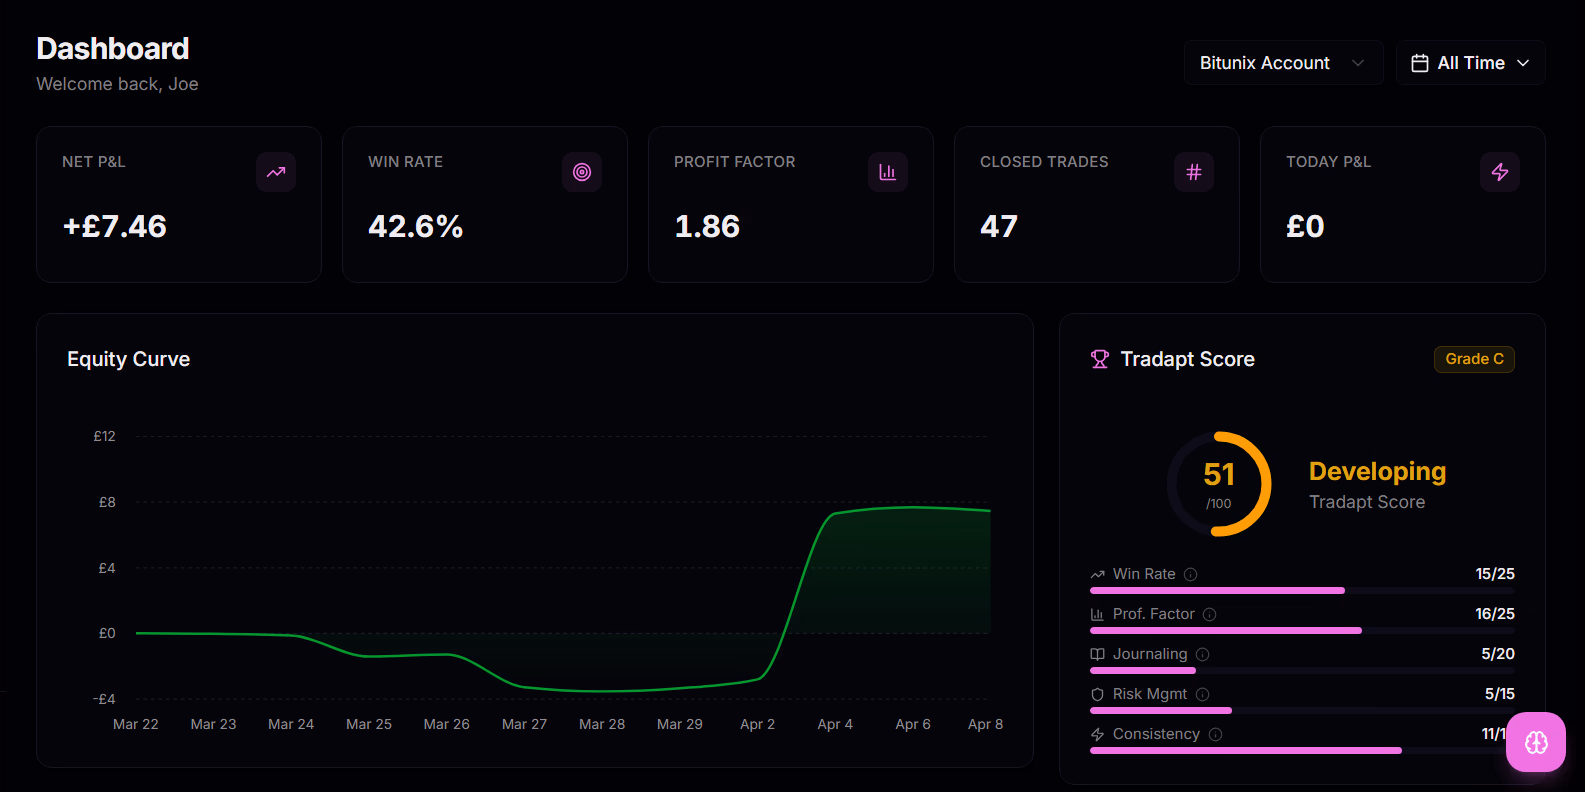
Task: Click the info icon beside Win Rate
Action: pos(1191,574)
